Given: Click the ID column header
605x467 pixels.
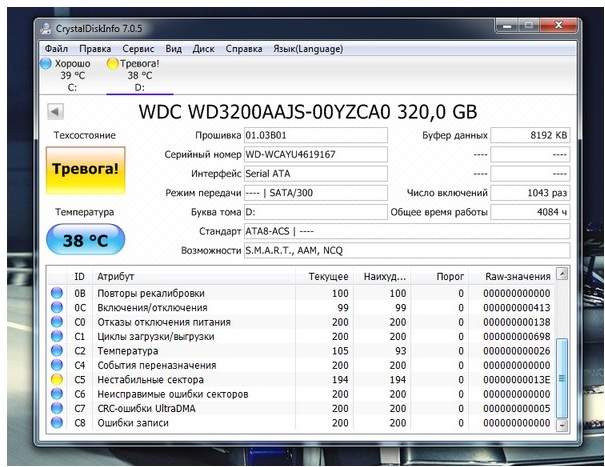Looking at the screenshot, I should (x=79, y=276).
